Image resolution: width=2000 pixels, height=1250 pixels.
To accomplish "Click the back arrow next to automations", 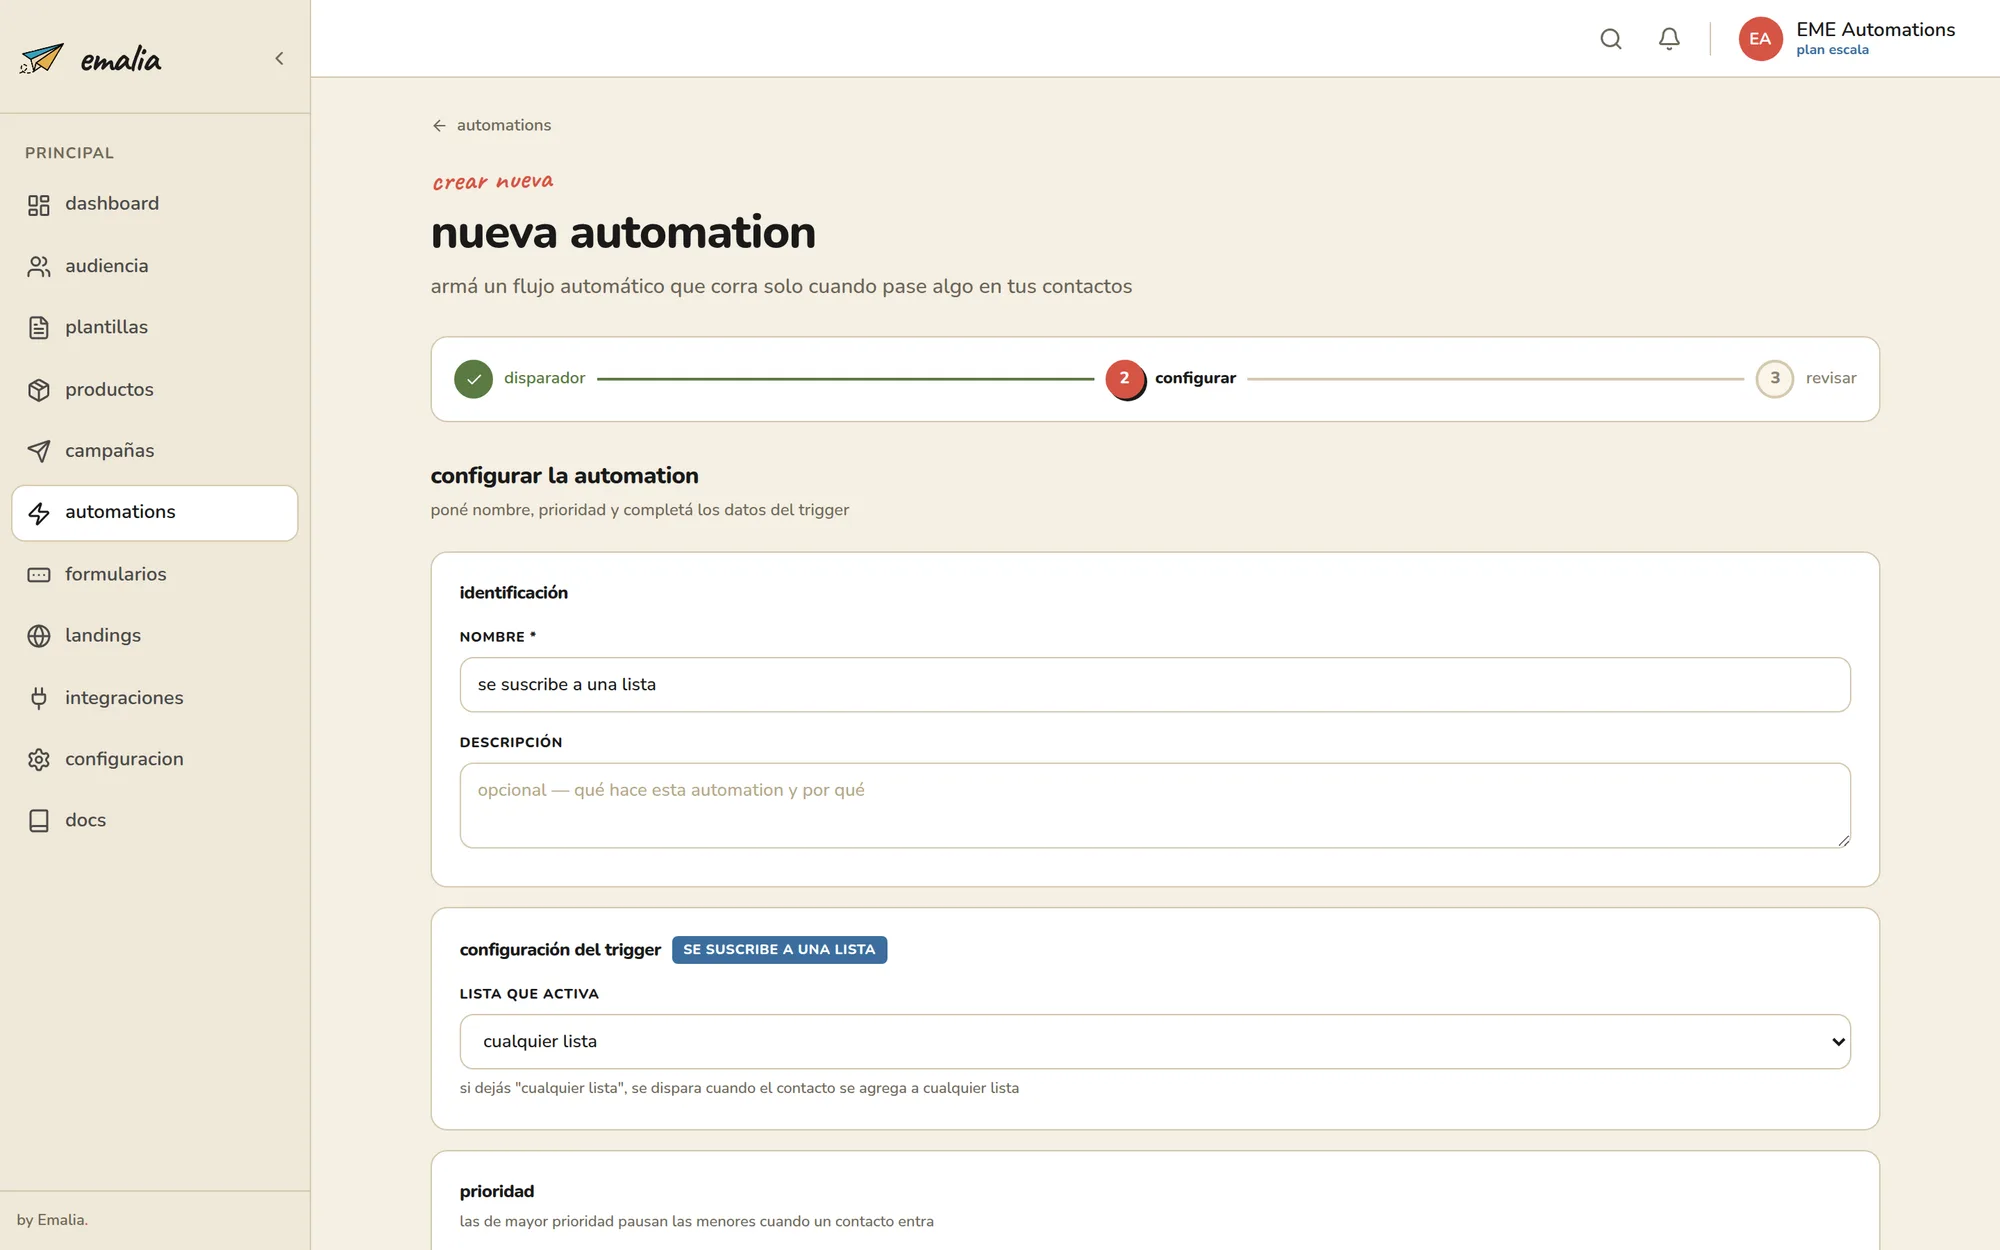I will tap(439, 125).
